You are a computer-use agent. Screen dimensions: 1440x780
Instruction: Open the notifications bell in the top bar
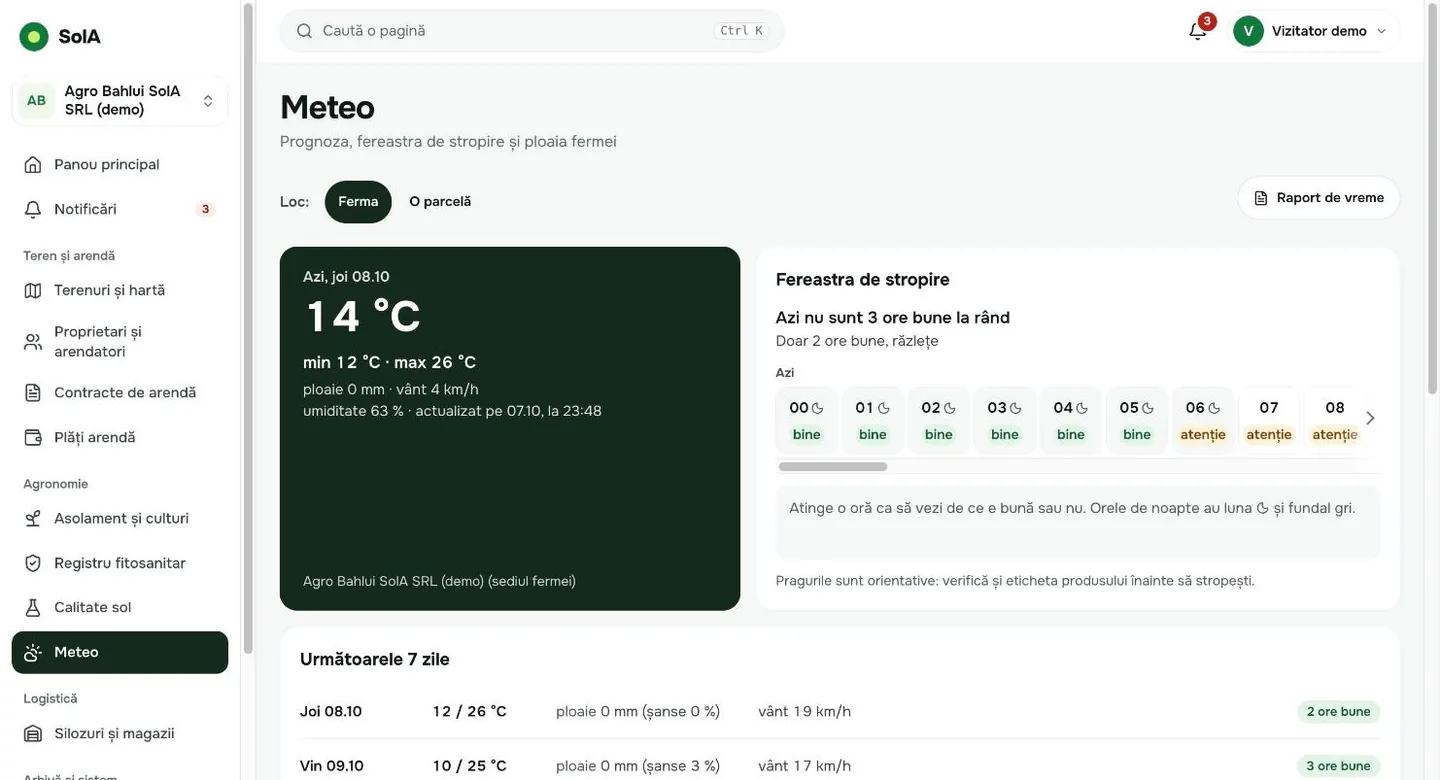click(x=1197, y=31)
